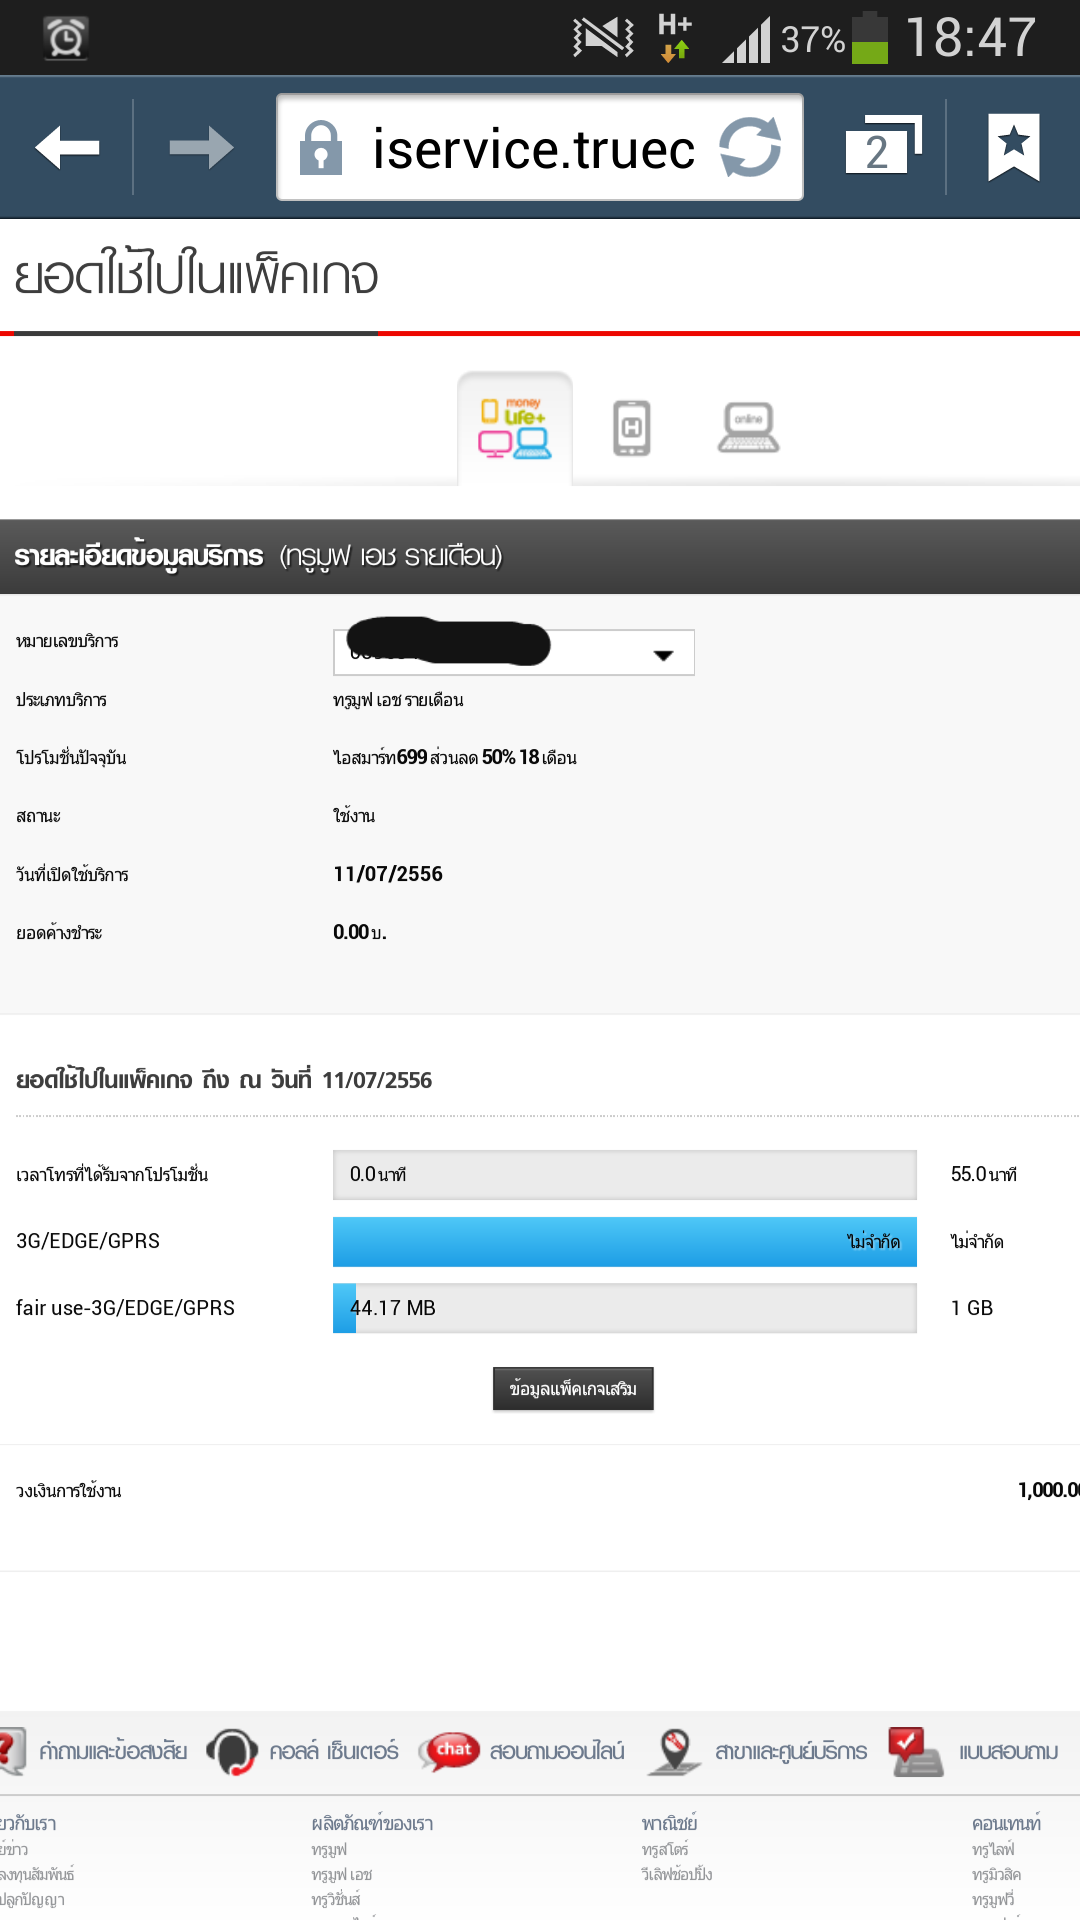The height and width of the screenshot is (1920, 1080).
Task: Open the bookmarks star icon
Action: click(x=1014, y=147)
